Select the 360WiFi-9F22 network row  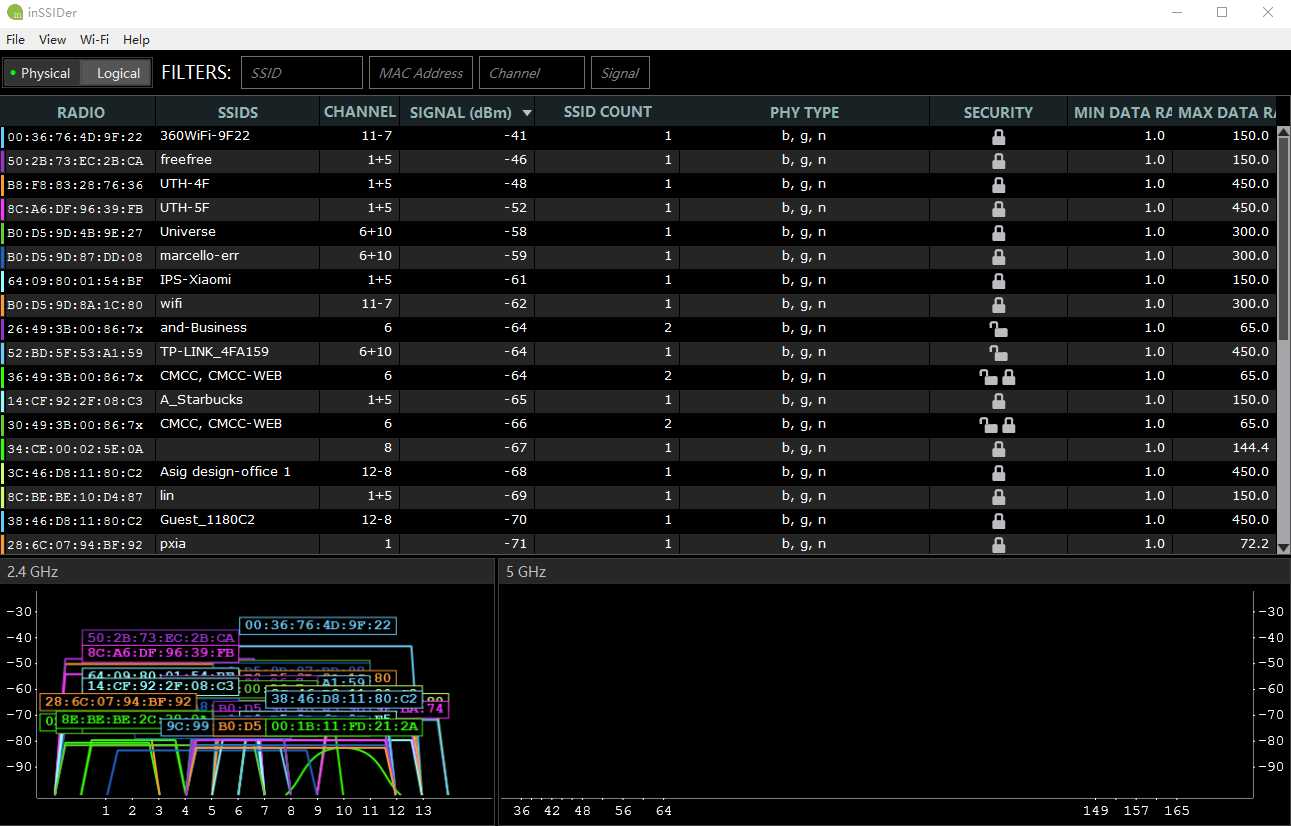[x=639, y=136]
